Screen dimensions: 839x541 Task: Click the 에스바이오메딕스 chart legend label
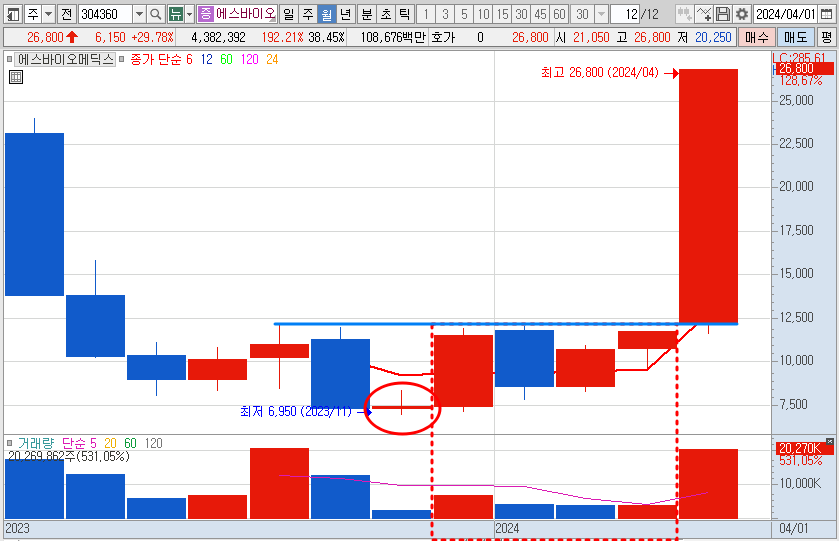coord(66,59)
